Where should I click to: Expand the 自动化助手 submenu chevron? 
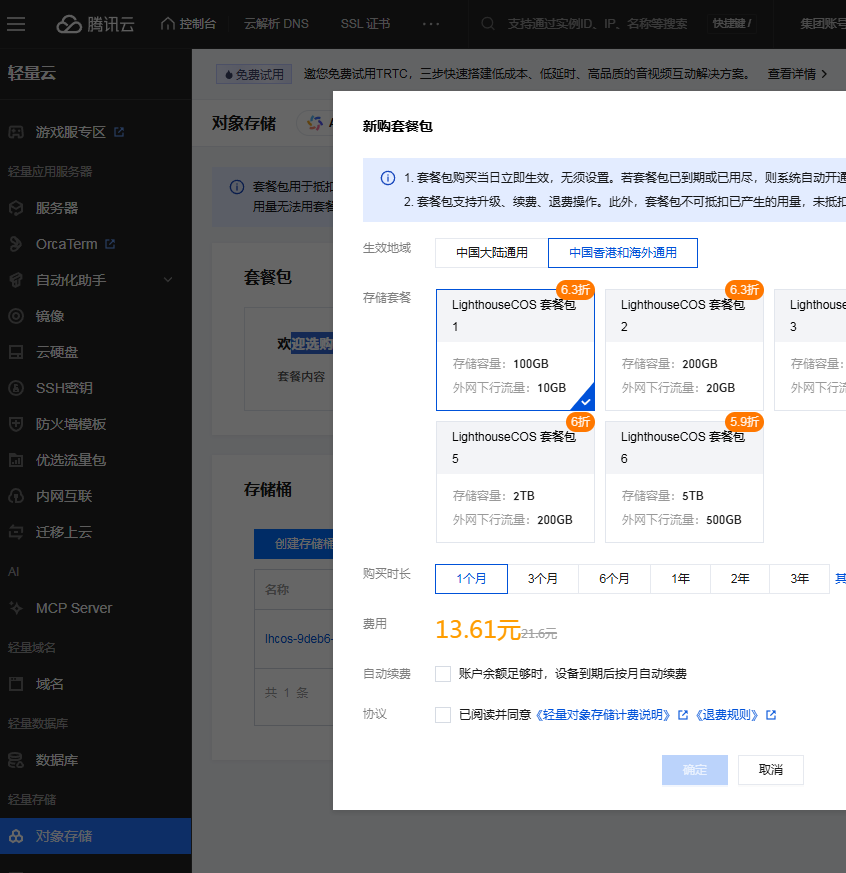click(168, 279)
